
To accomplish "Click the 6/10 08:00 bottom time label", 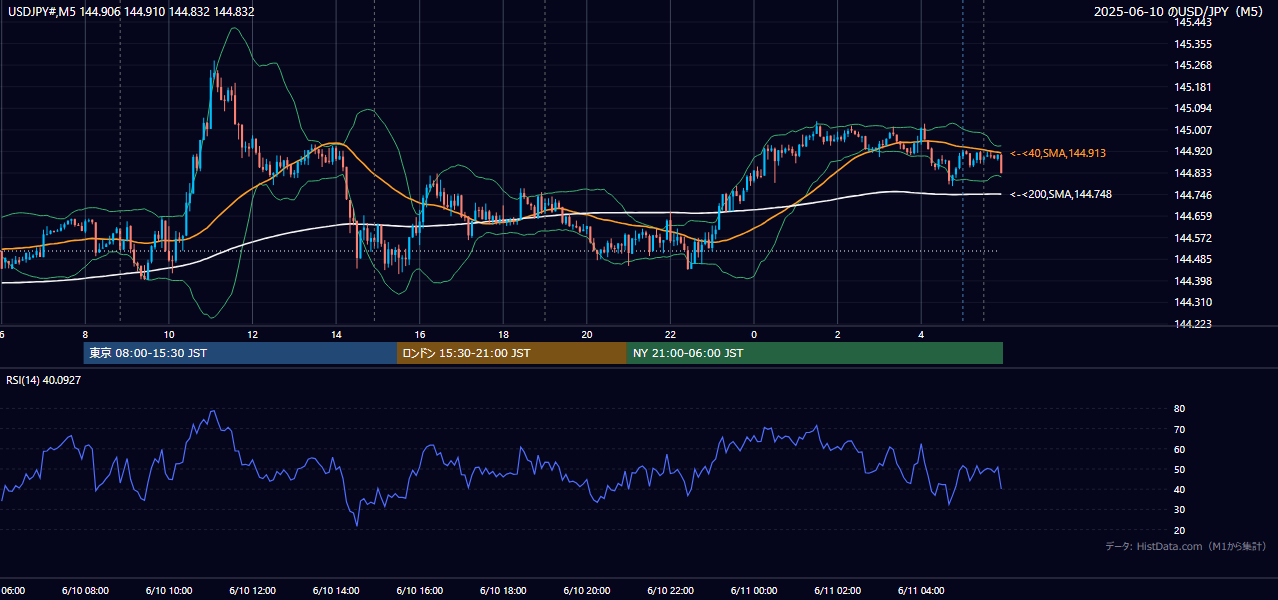I will pyautogui.click(x=84, y=590).
